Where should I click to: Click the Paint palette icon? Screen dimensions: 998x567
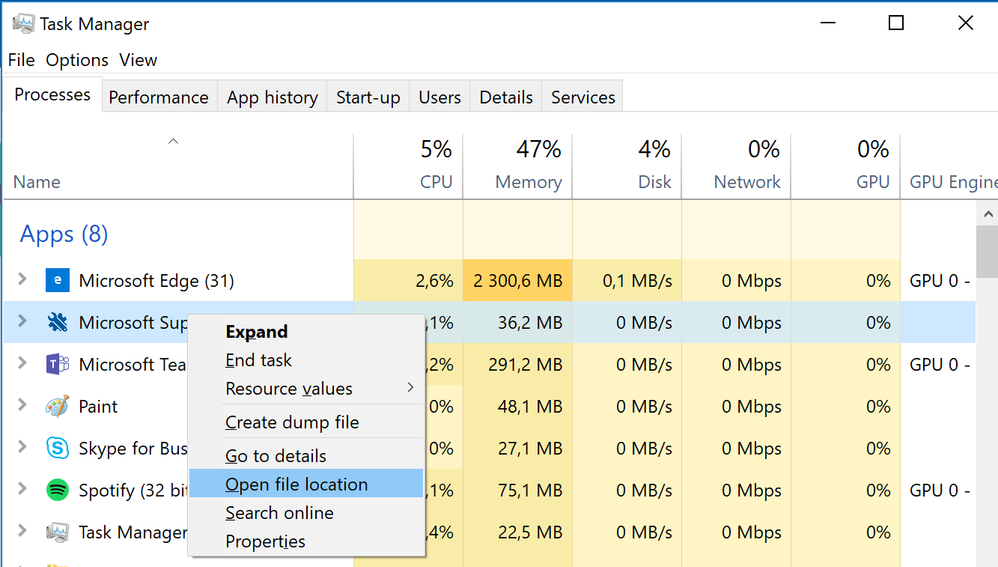click(57, 406)
